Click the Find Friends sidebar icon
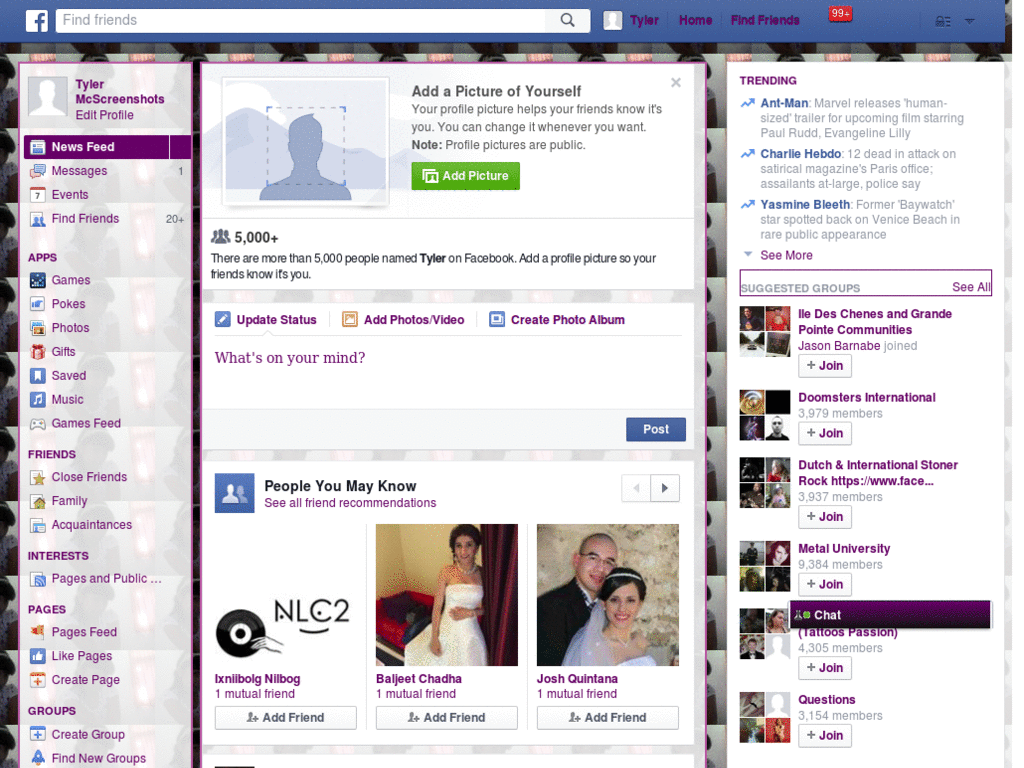 pos(38,219)
